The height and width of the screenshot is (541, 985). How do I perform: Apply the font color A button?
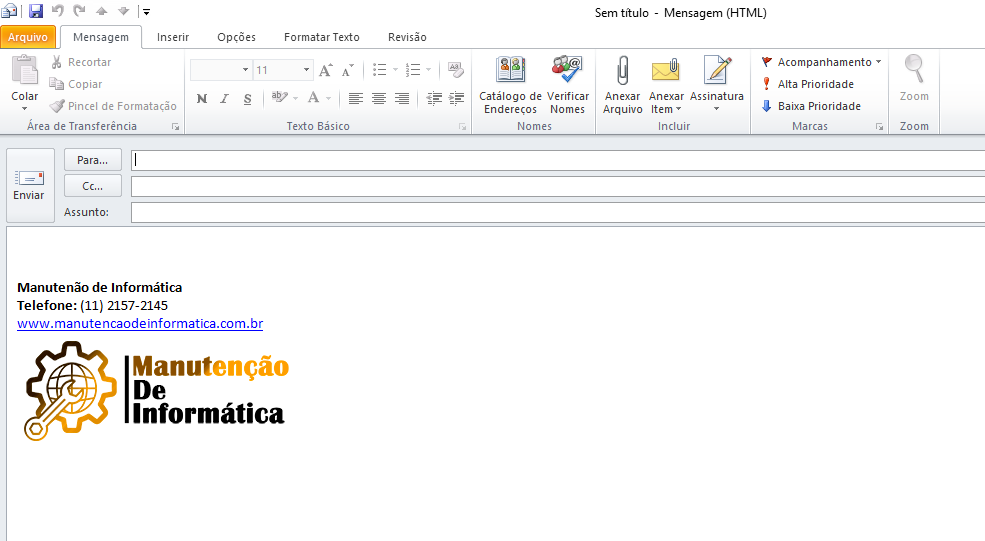pos(313,97)
